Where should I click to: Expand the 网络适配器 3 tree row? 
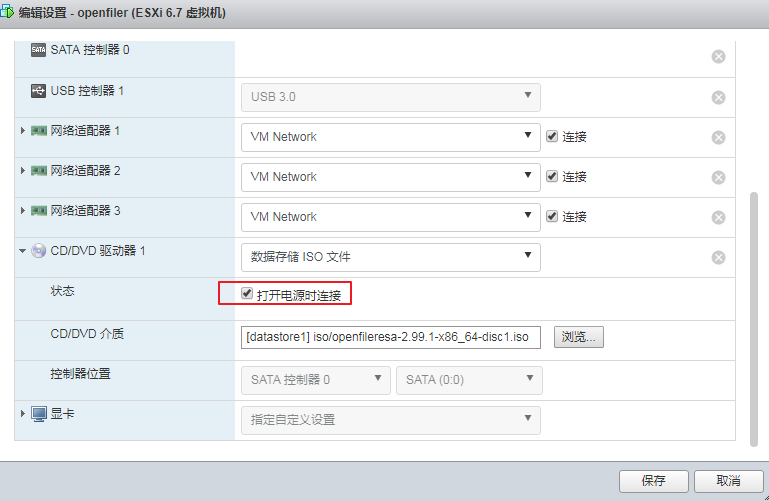pos(23,211)
